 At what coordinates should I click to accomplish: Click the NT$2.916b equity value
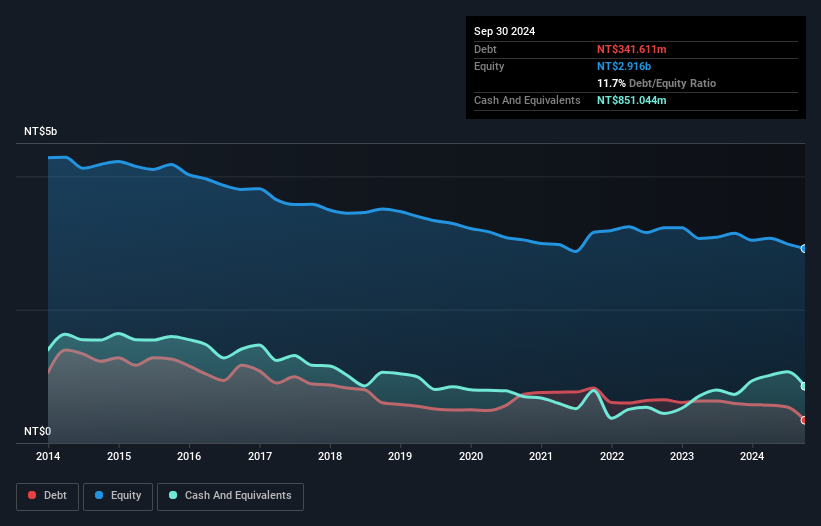click(624, 66)
